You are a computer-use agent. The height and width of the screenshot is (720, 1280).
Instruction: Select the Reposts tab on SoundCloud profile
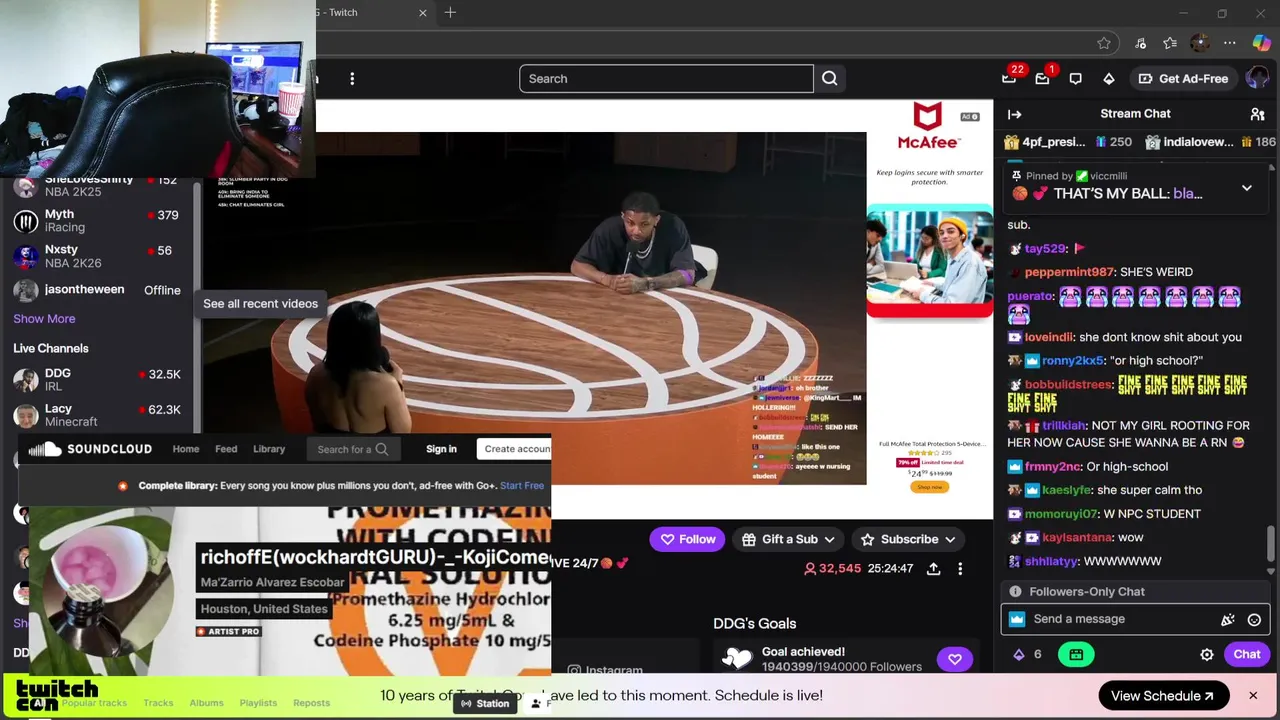point(311,703)
